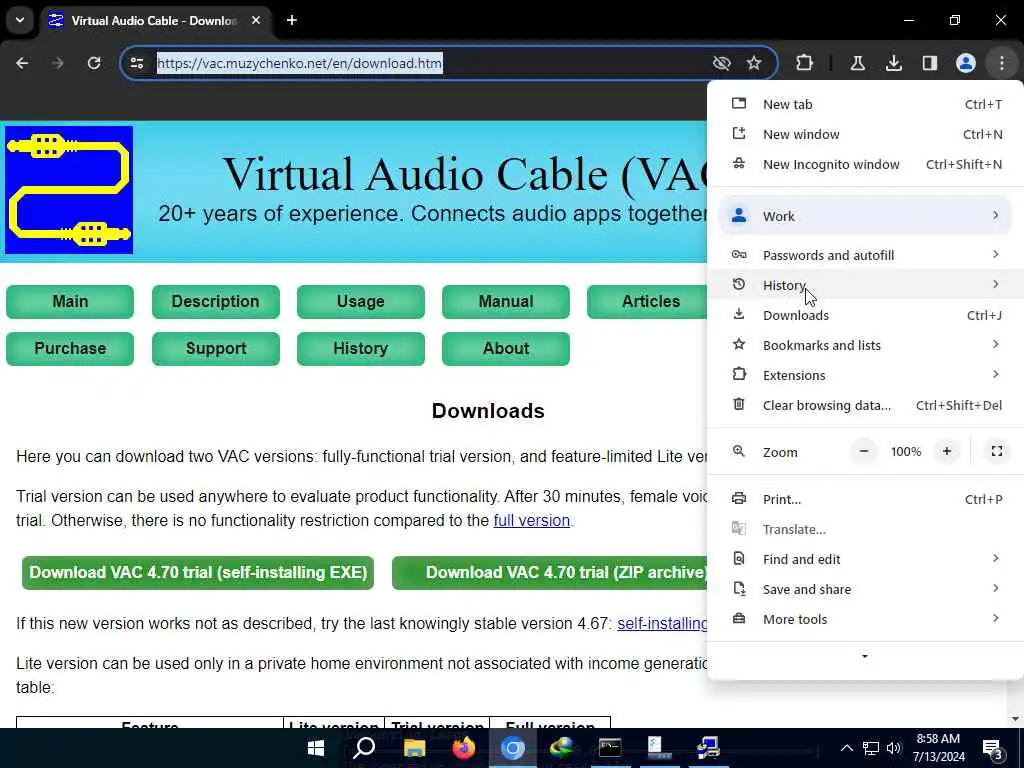Follow the full version link

(532, 520)
